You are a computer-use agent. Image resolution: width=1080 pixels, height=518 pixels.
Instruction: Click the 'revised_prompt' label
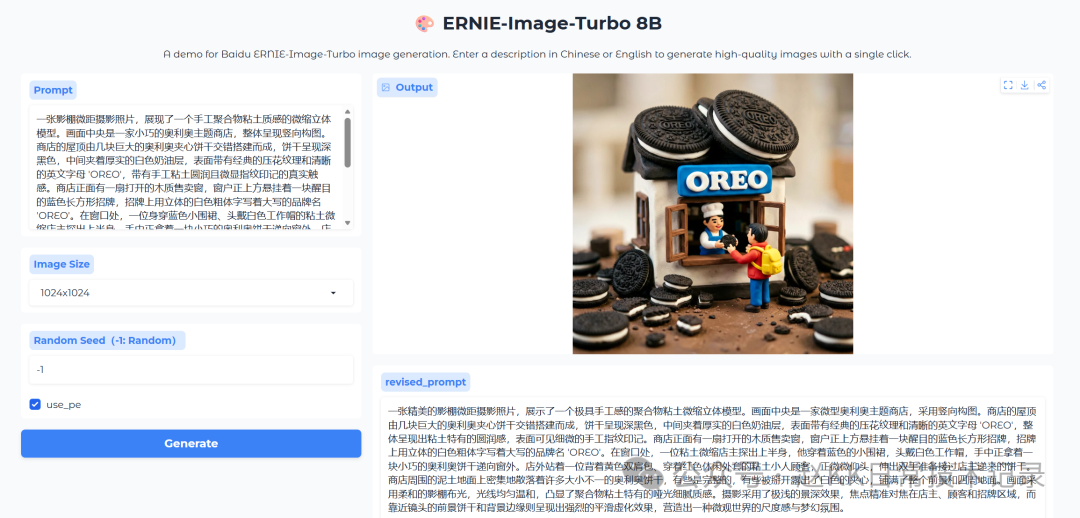point(426,382)
